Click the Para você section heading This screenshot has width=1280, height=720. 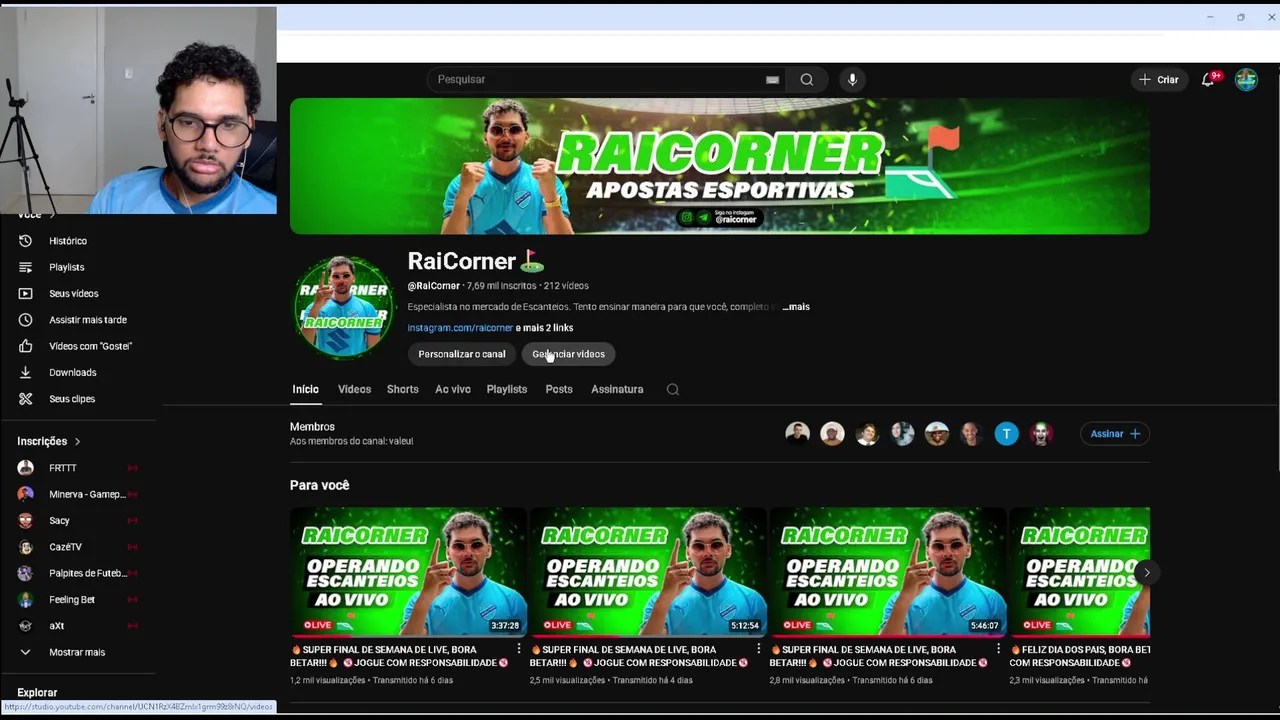320,485
